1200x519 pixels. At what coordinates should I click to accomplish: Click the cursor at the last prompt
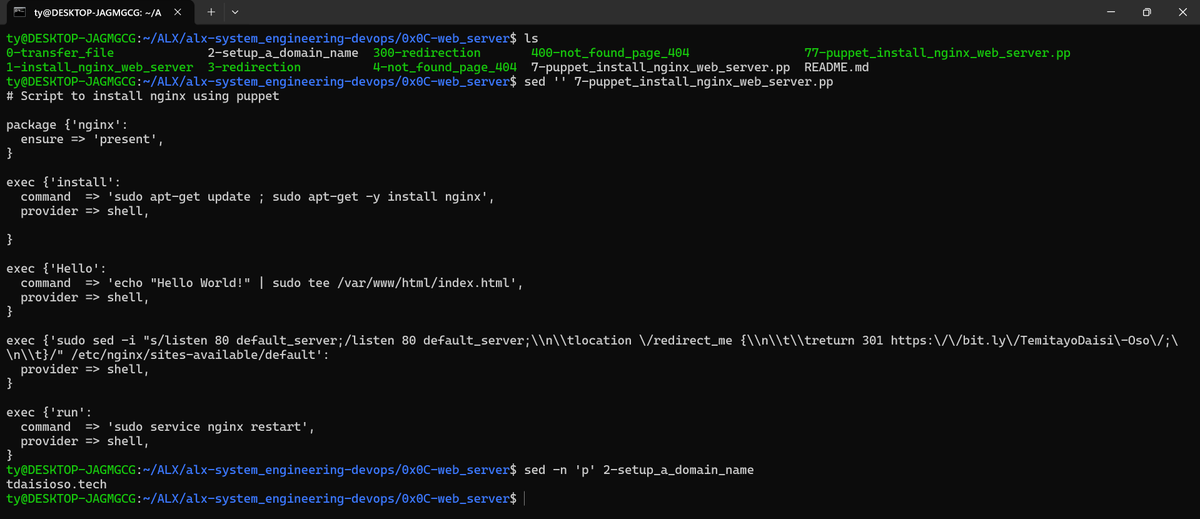click(x=525, y=498)
